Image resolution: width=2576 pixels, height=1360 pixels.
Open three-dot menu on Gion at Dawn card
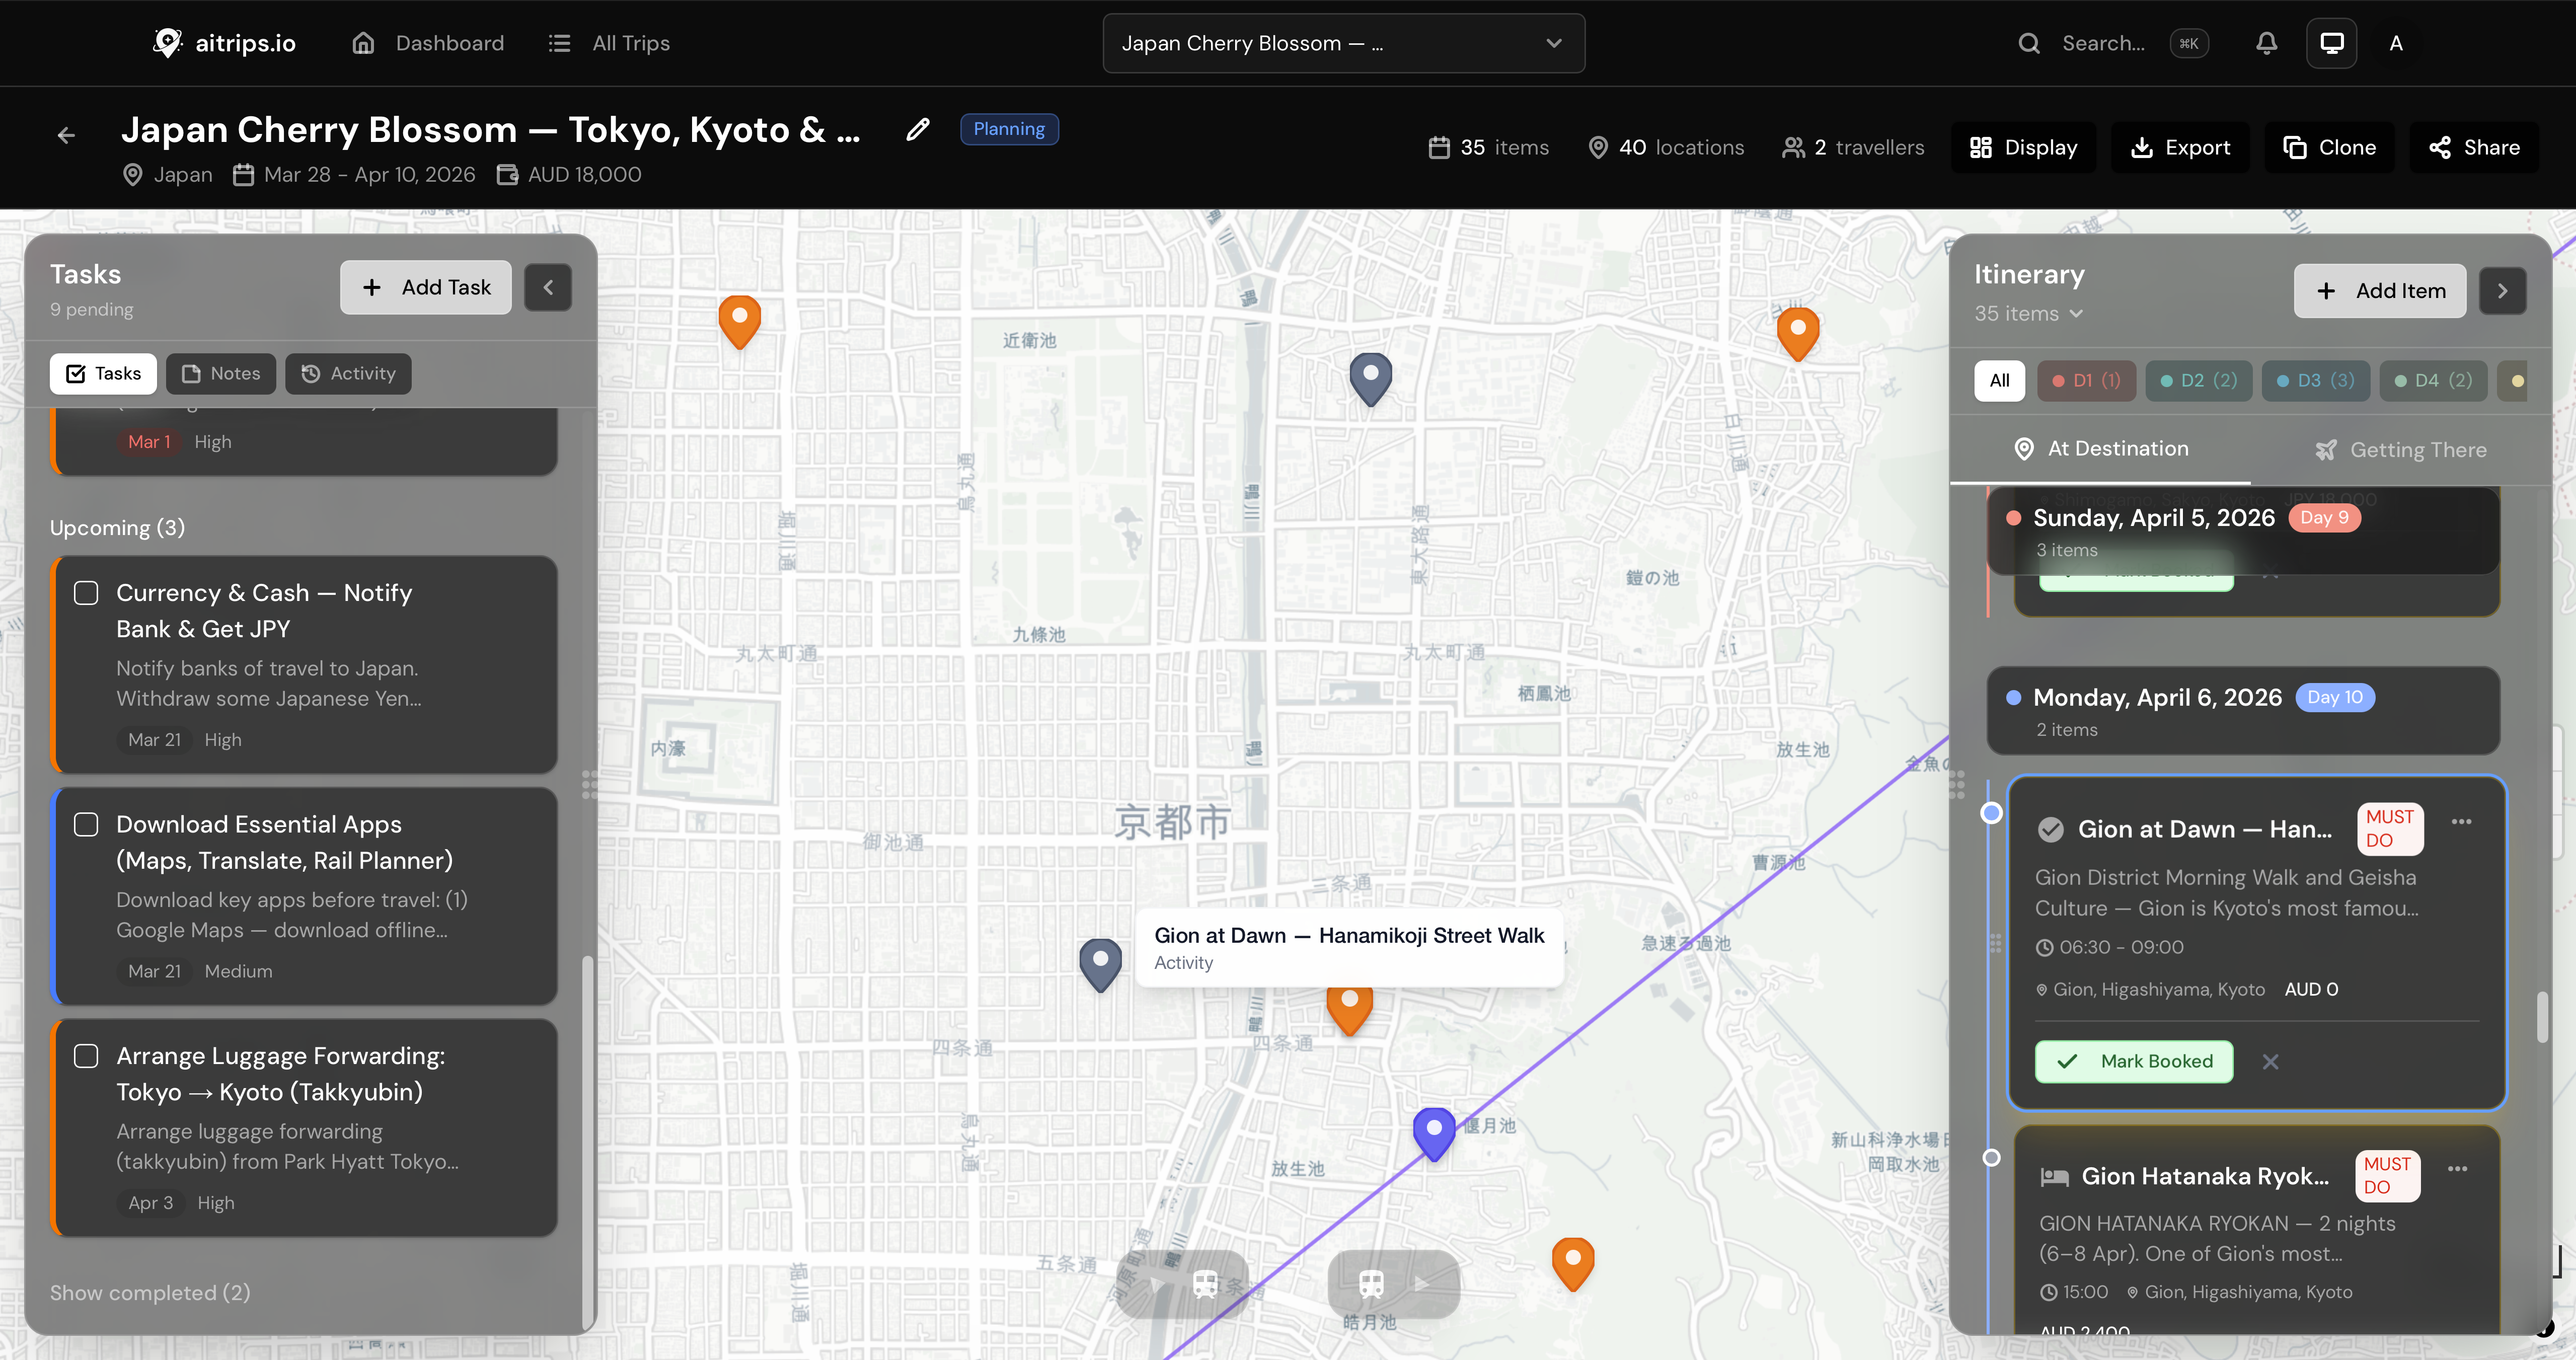[x=2461, y=822]
